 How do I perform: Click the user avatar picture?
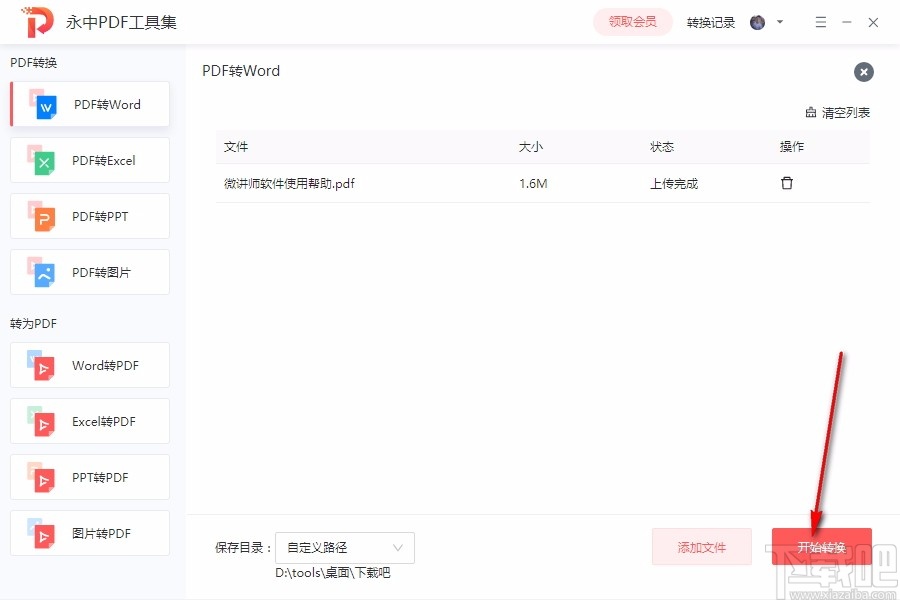(x=757, y=21)
